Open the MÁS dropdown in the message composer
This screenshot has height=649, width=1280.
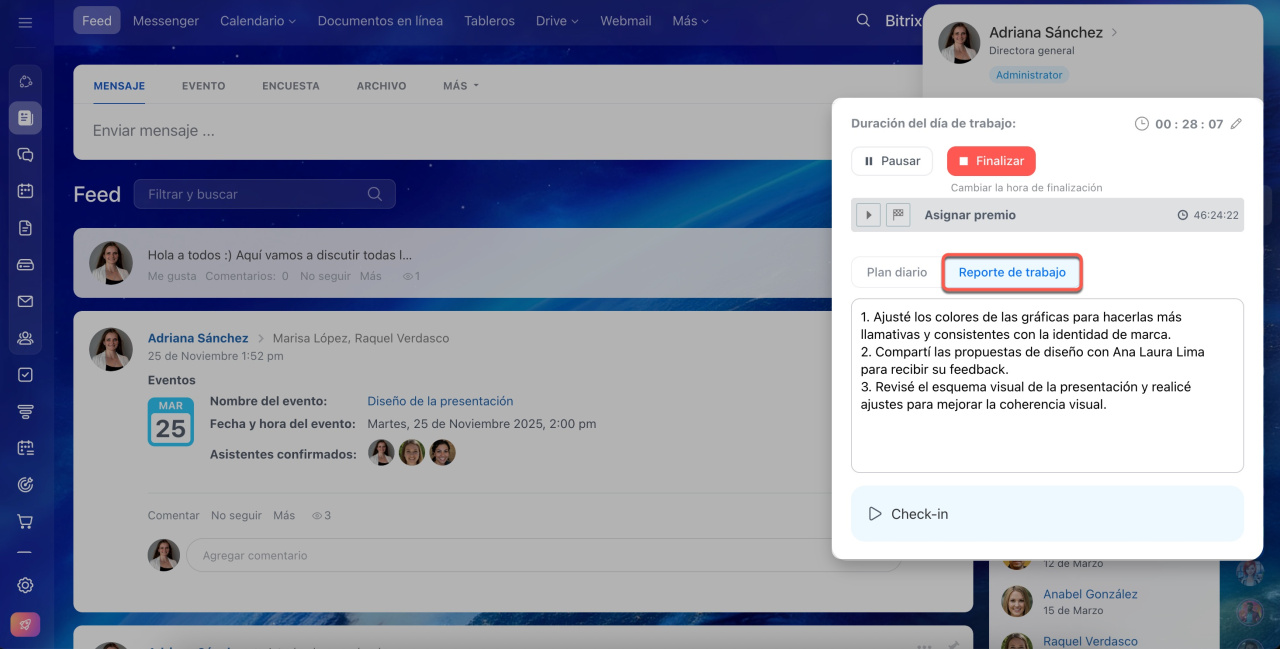click(x=460, y=86)
